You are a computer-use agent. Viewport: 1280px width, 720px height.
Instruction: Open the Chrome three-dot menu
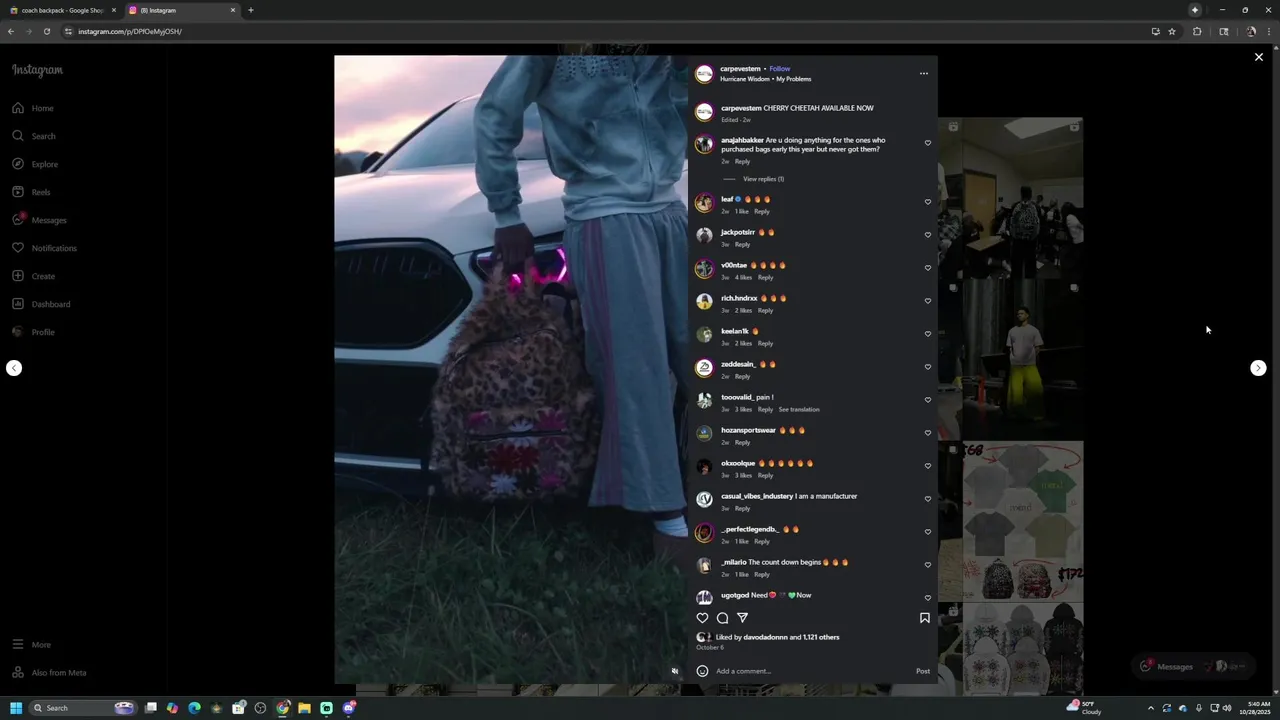[1269, 31]
